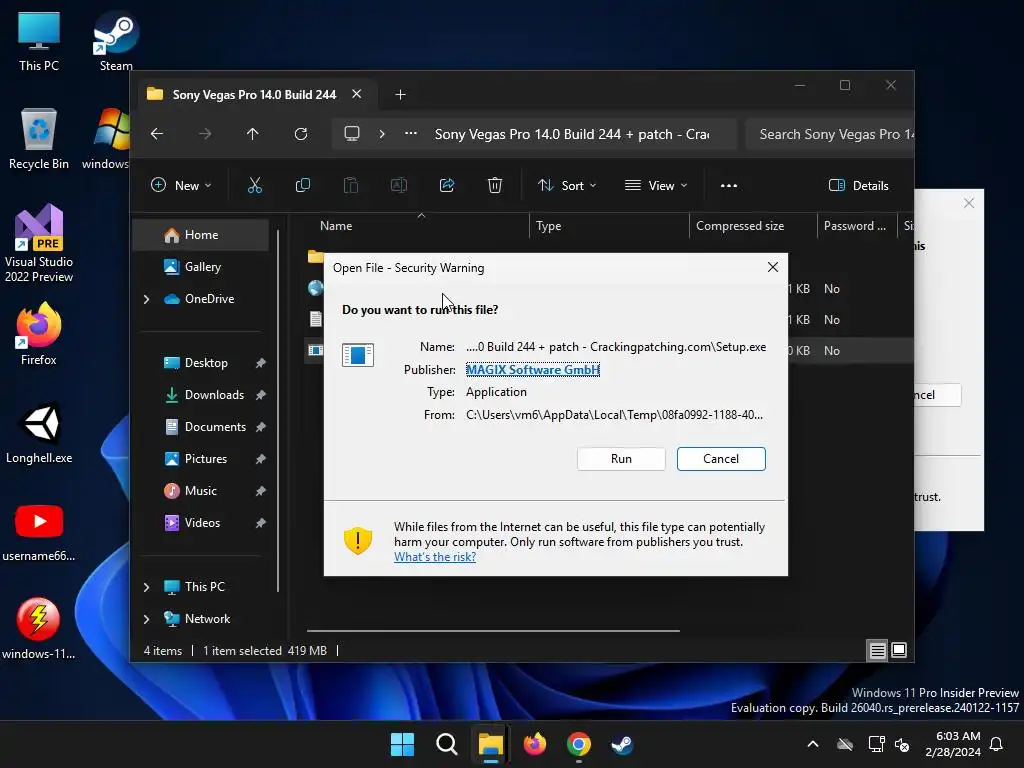The height and width of the screenshot is (768, 1024).
Task: Sort by Compressed size column header
Action: 753,226
